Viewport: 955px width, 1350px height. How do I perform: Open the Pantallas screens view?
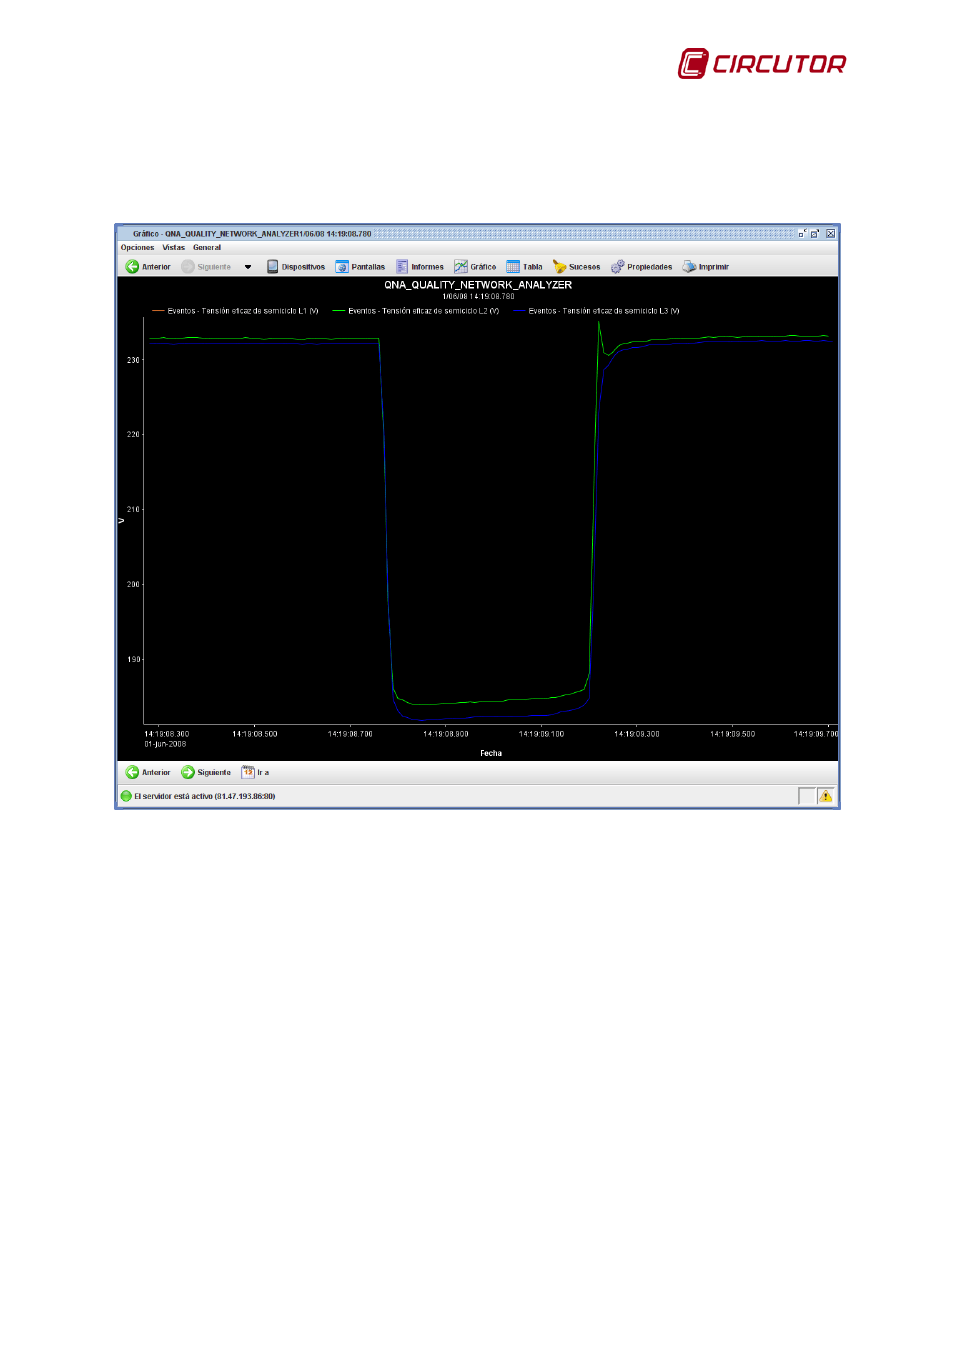click(x=360, y=267)
